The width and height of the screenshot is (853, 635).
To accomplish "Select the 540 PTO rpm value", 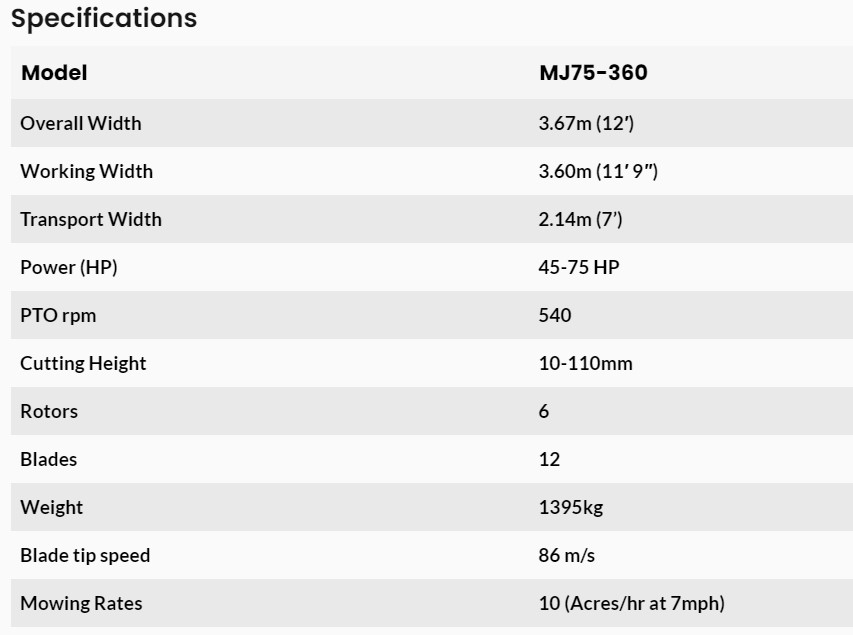I will tap(555, 315).
